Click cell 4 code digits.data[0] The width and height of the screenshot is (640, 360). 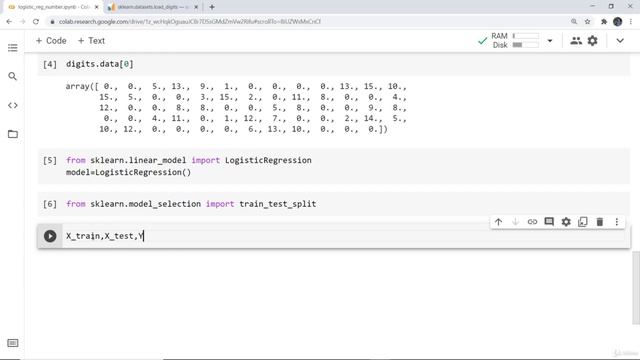pyautogui.click(x=100, y=64)
